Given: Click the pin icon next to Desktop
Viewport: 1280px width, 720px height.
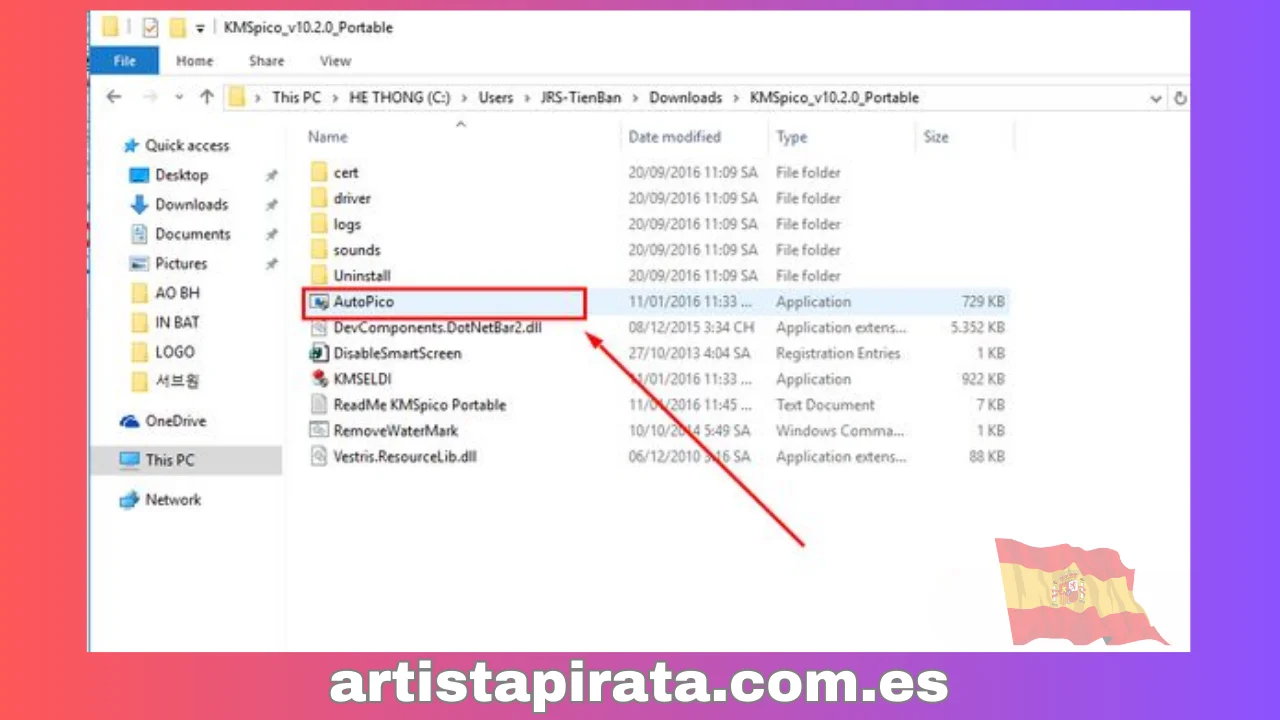Looking at the screenshot, I should point(271,176).
